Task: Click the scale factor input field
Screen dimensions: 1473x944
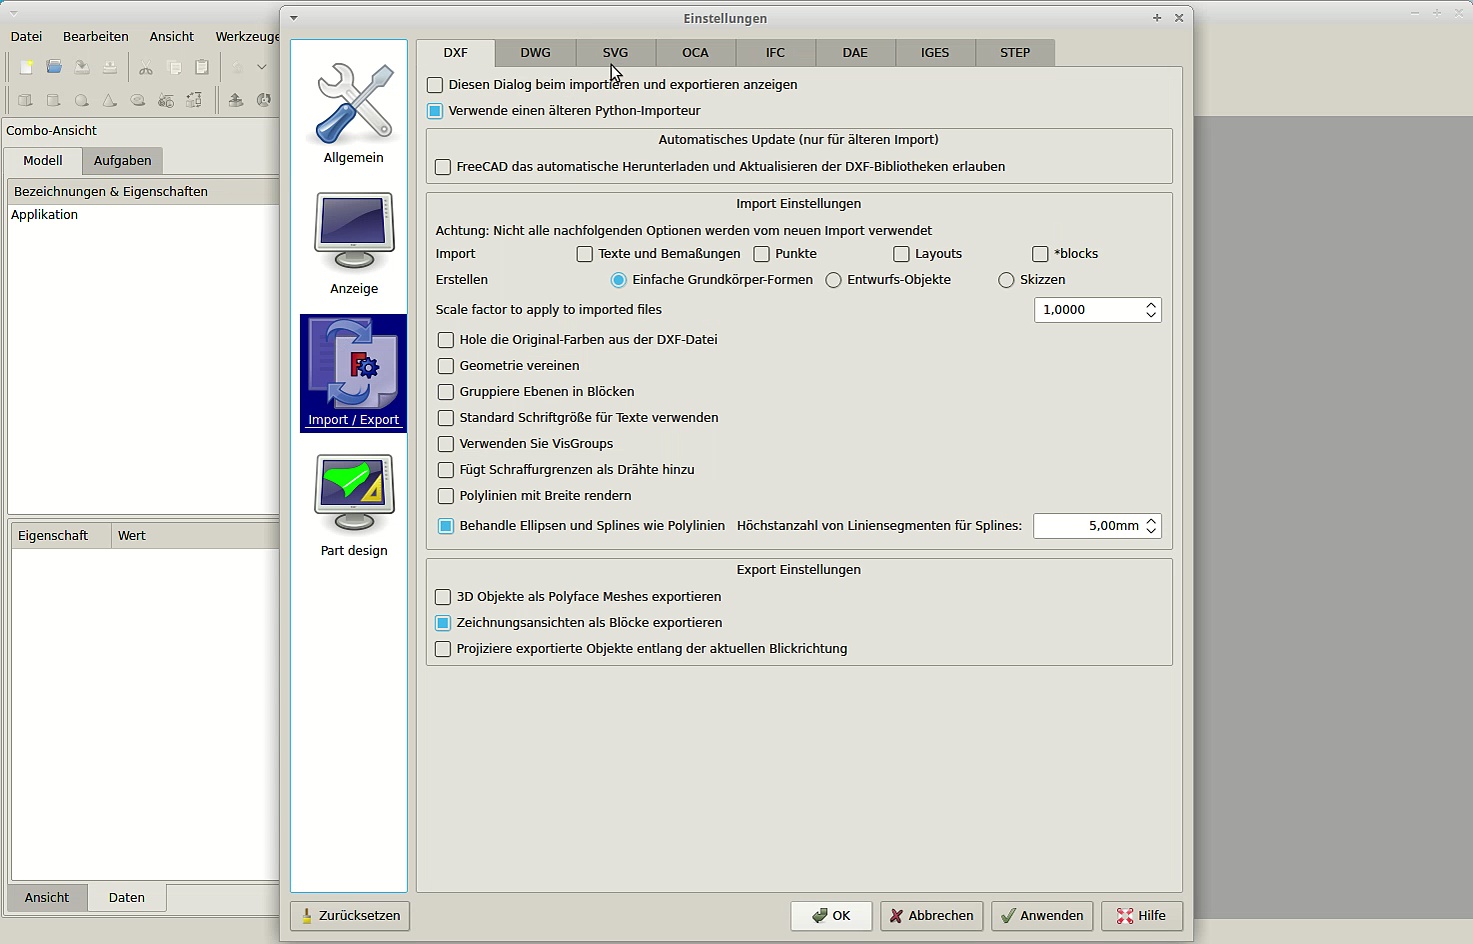Action: pyautogui.click(x=1088, y=310)
